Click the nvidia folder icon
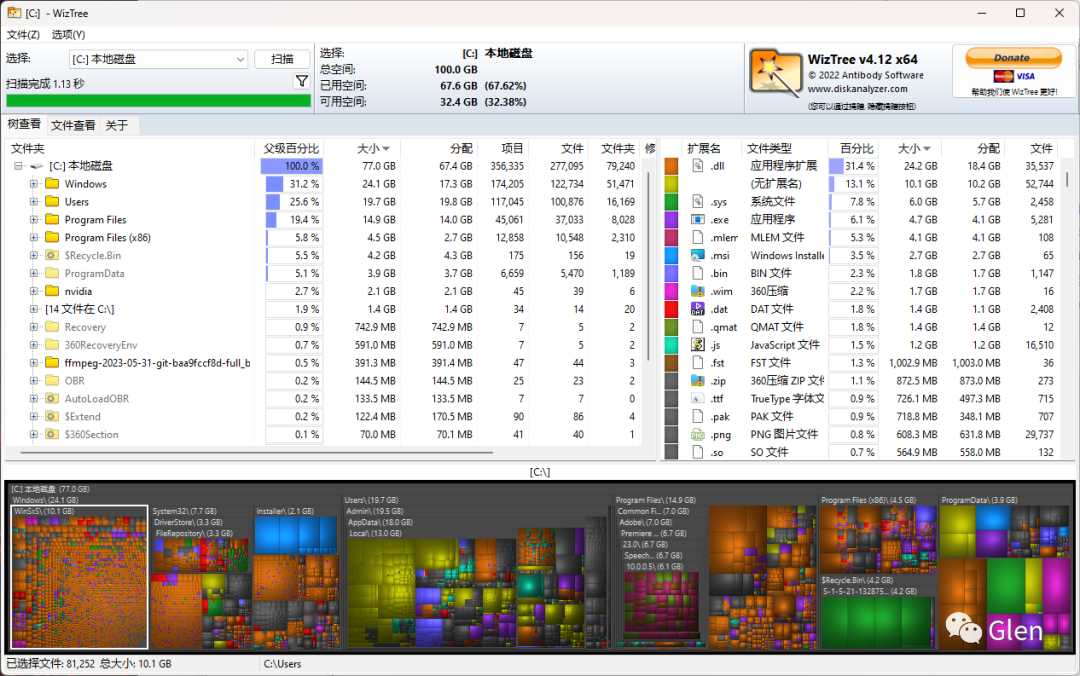The height and width of the screenshot is (676, 1080). (x=52, y=291)
